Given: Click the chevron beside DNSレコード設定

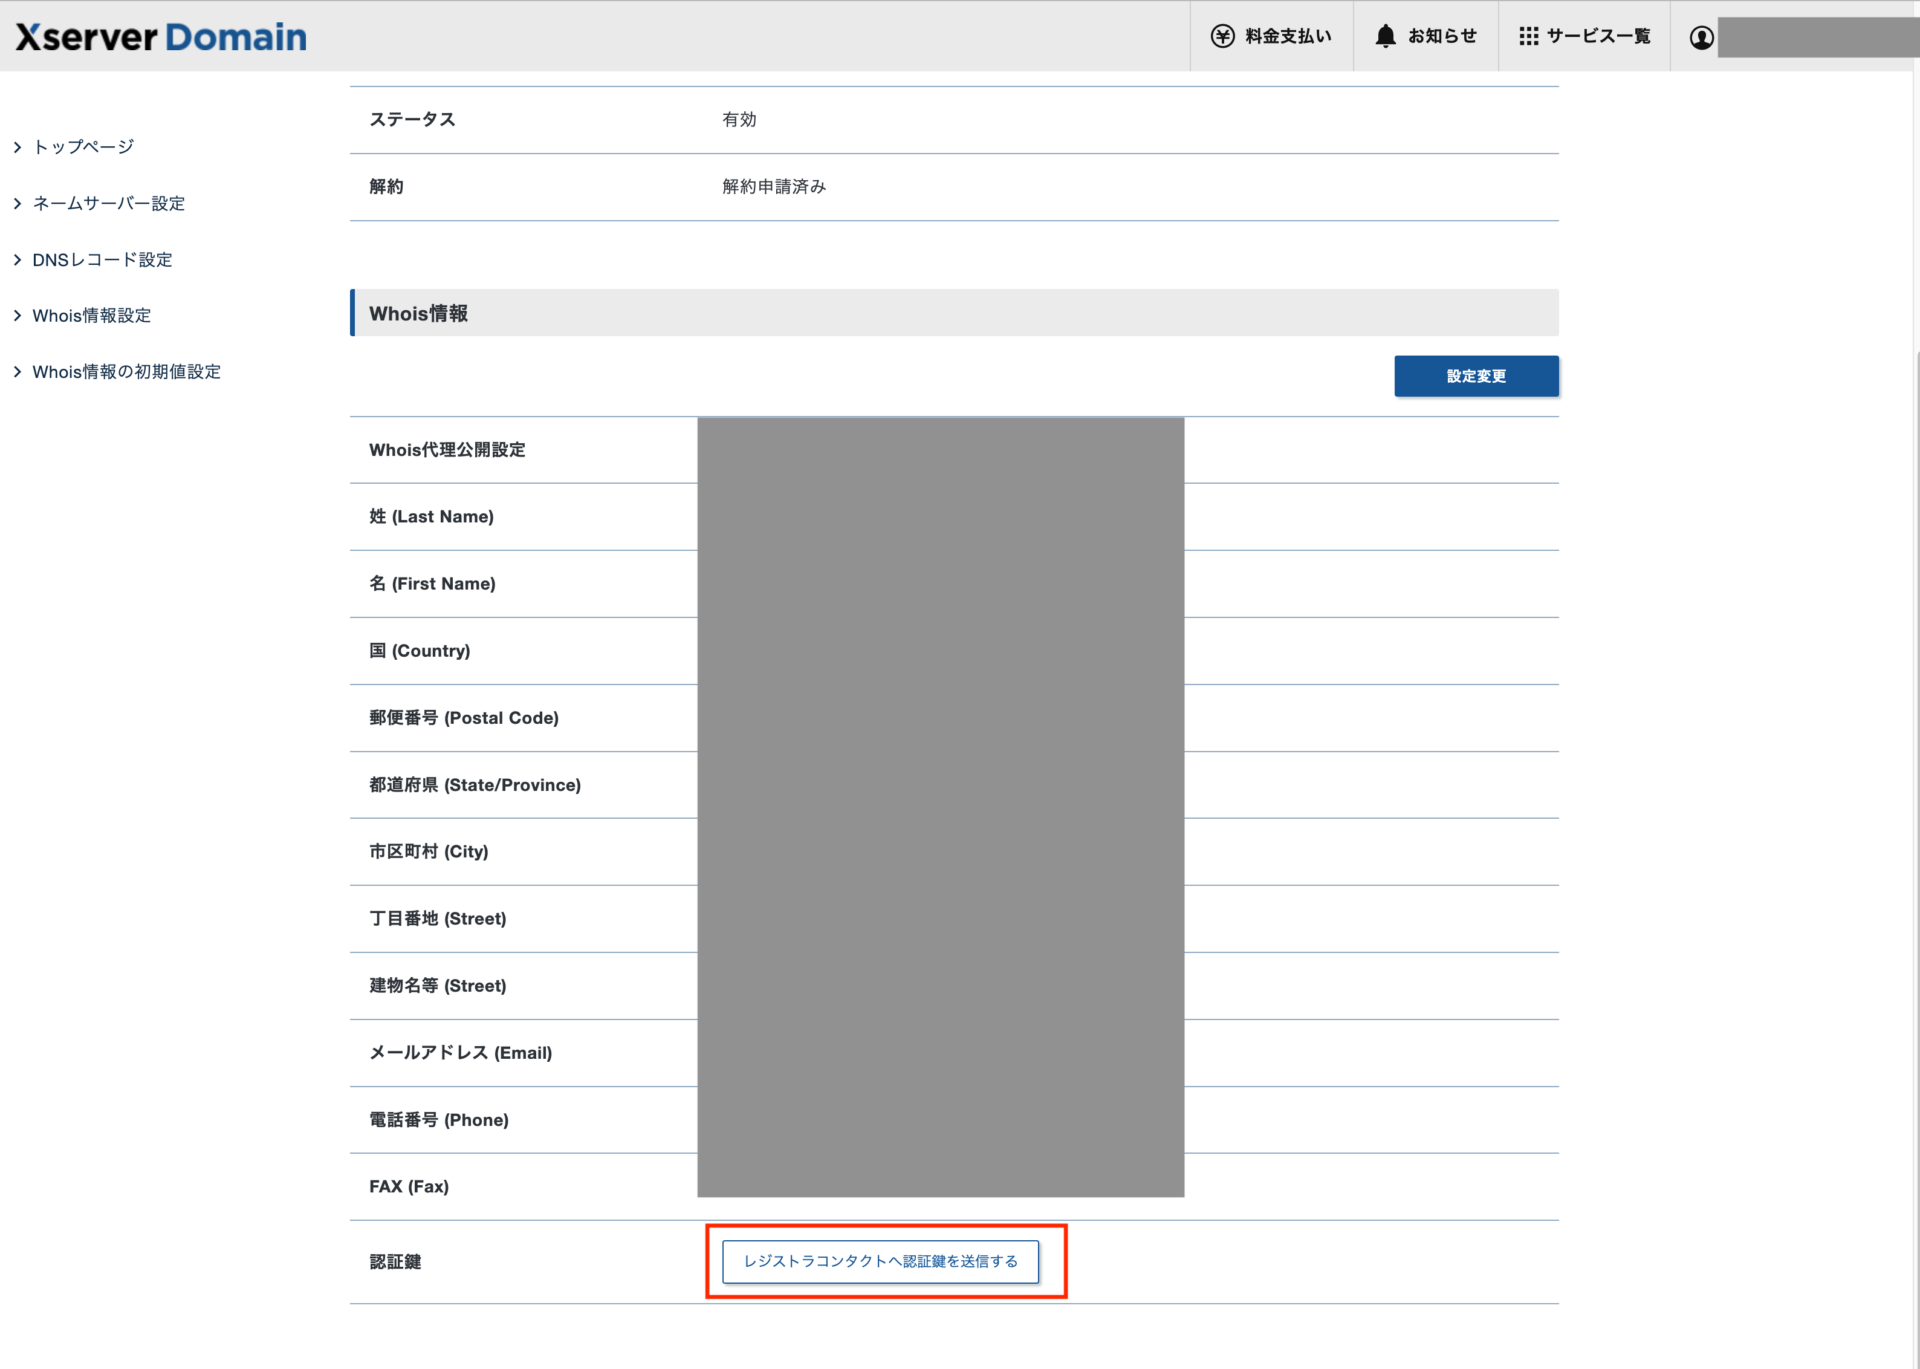Looking at the screenshot, I should pos(17,259).
